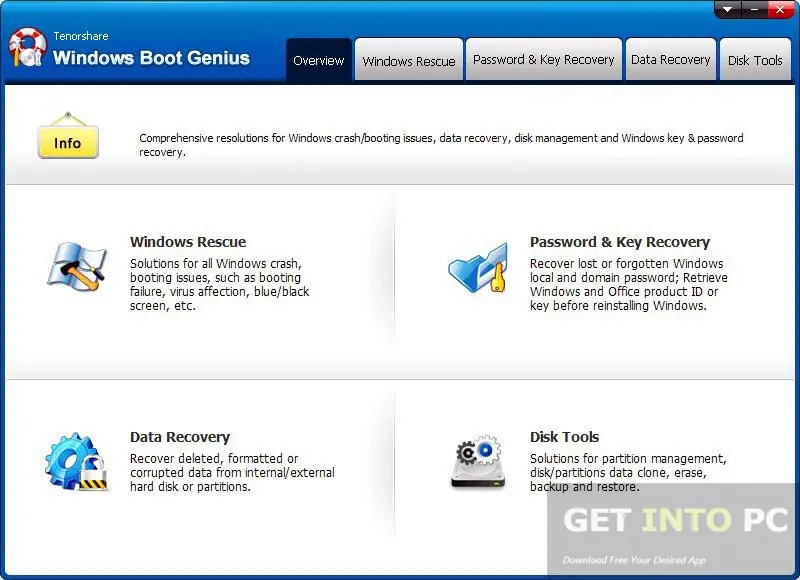Switch to the Overview tab
800x580 pixels.
[x=319, y=60]
